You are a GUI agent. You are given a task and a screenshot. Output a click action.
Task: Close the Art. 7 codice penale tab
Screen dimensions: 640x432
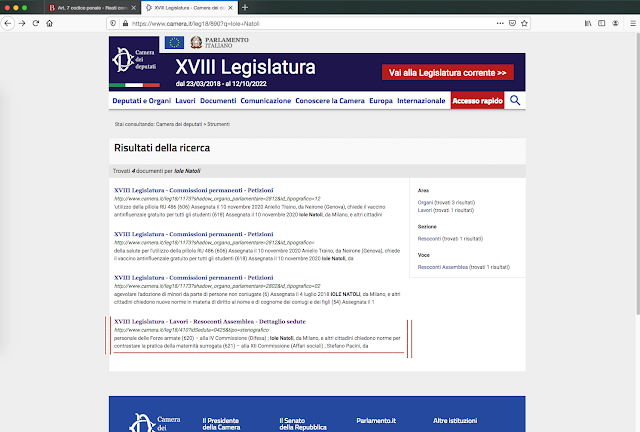click(x=133, y=8)
